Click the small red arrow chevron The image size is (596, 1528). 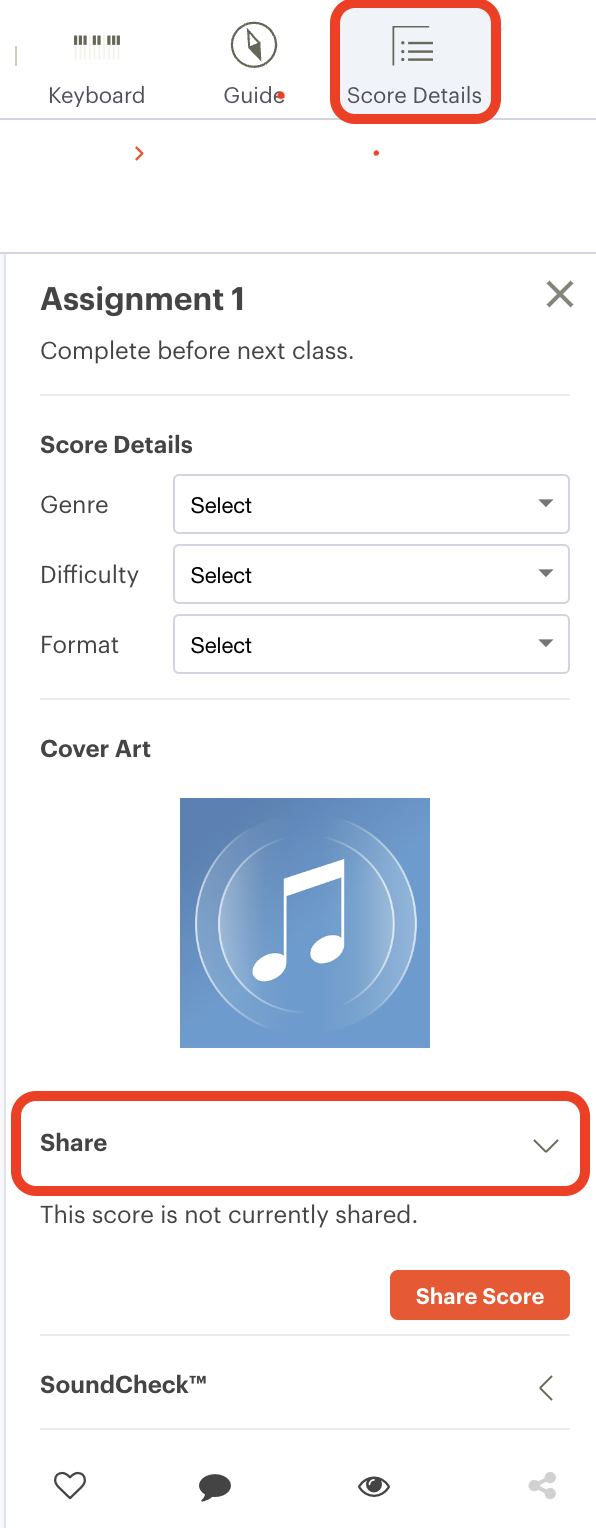pos(139,153)
